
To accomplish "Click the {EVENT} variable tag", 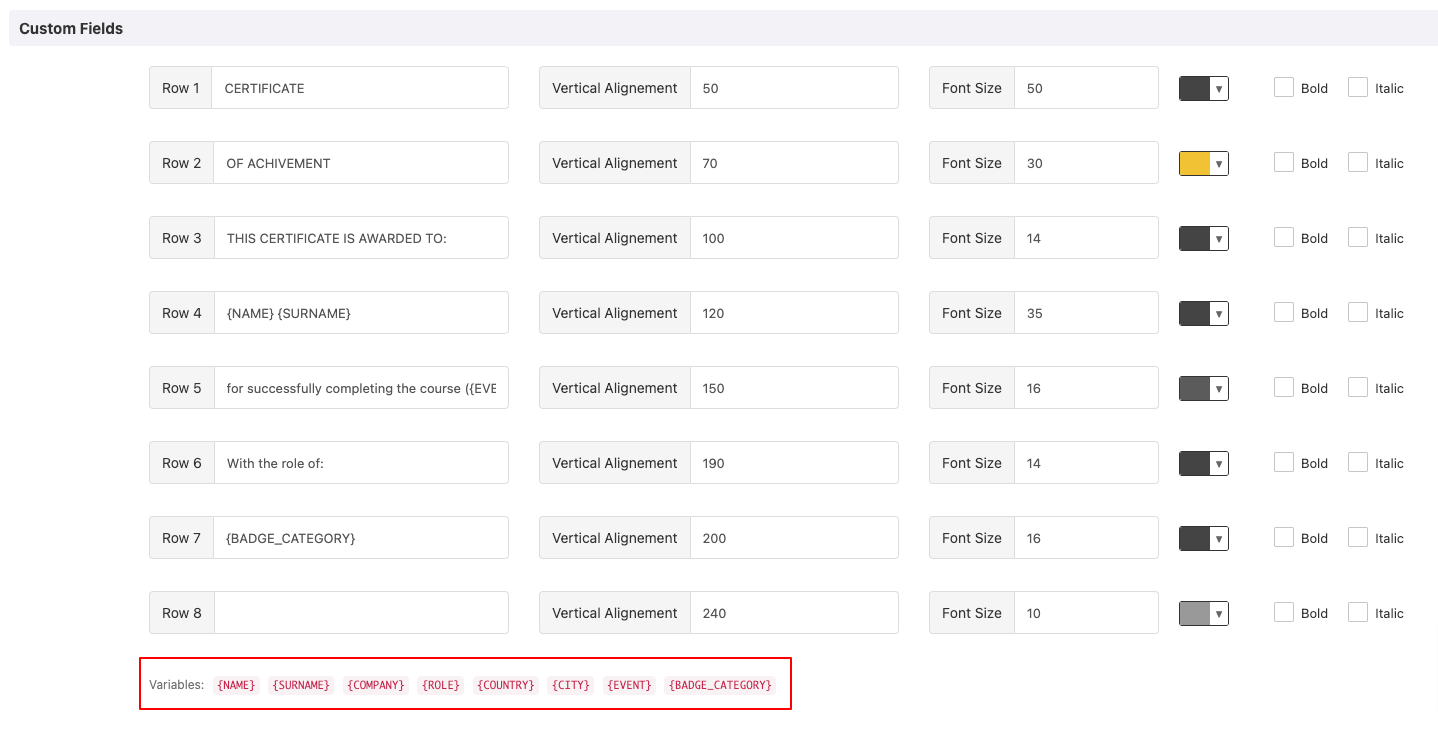I will coord(629,685).
